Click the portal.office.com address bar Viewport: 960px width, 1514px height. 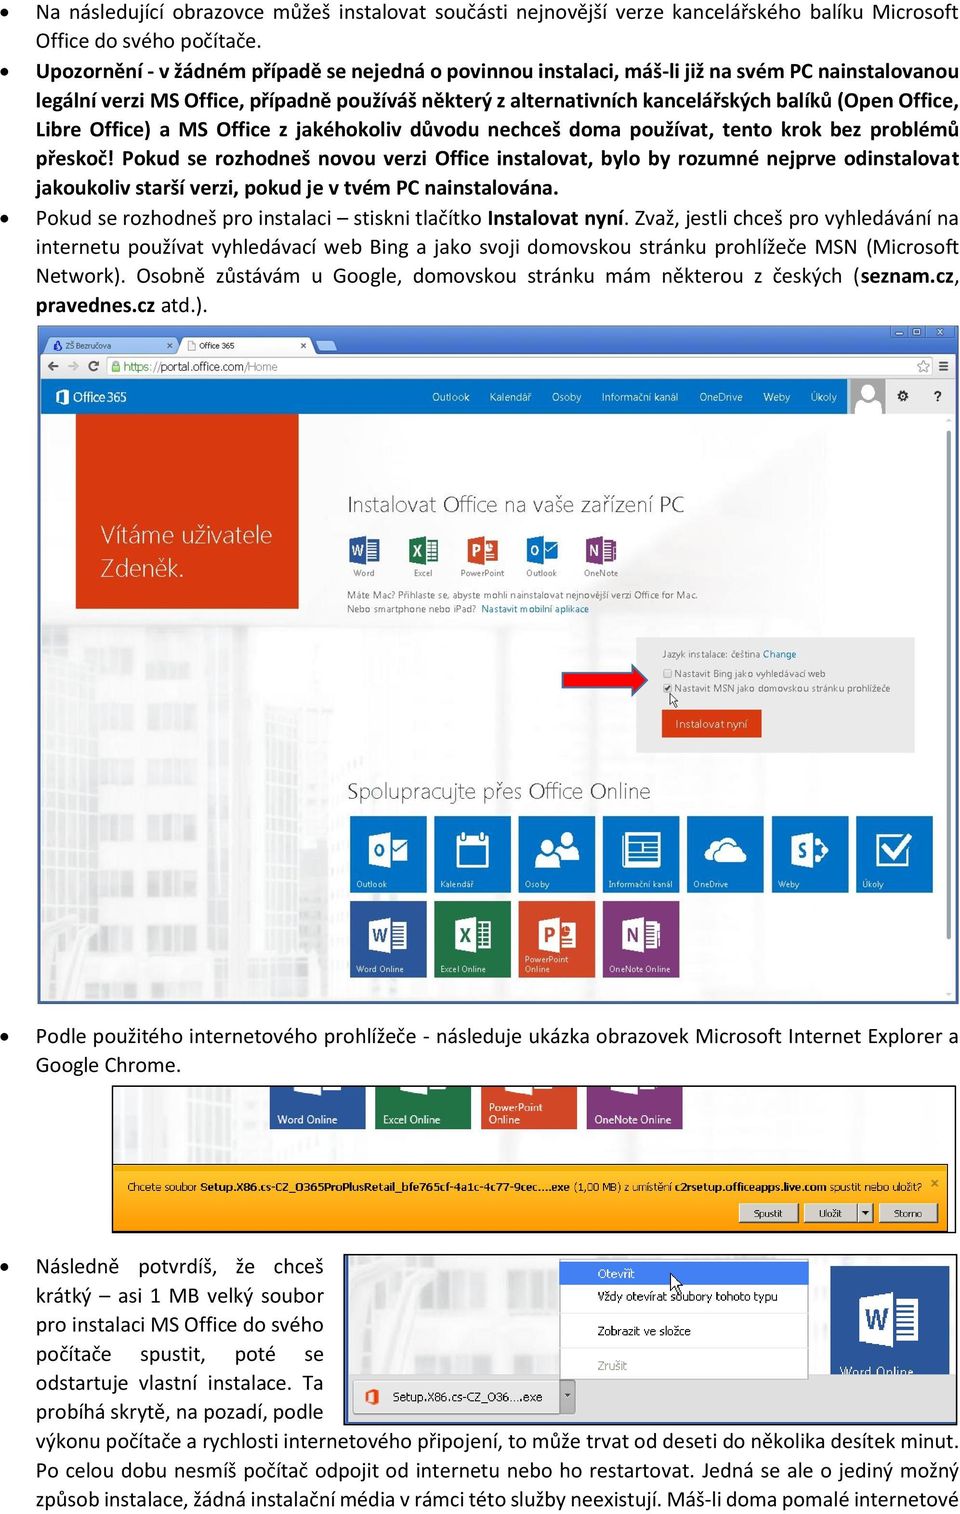pyautogui.click(x=520, y=366)
